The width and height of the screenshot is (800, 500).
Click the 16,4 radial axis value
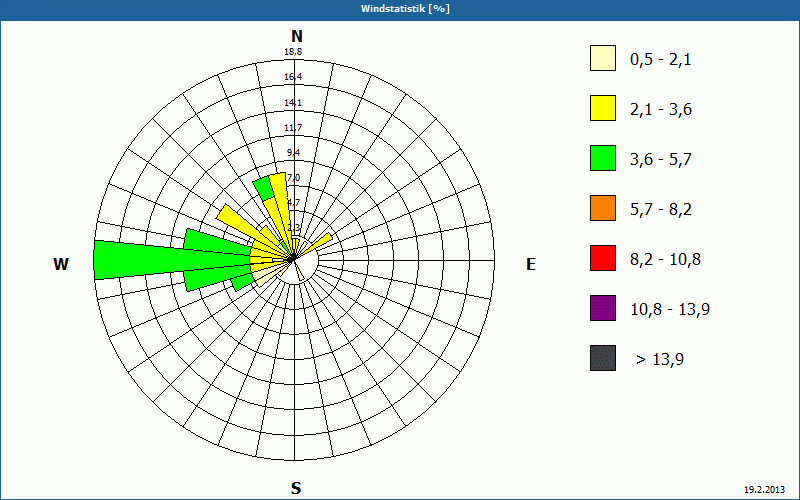pyautogui.click(x=293, y=77)
